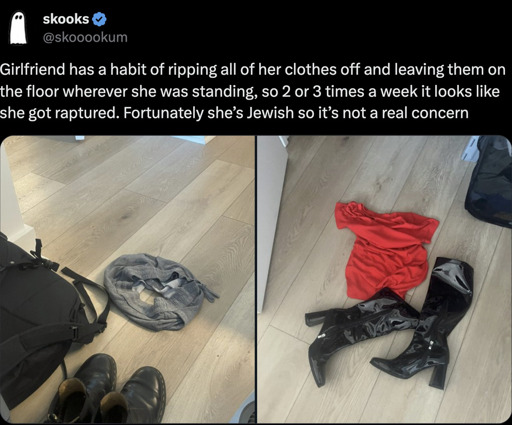
Task: Visit the @skooookum handle
Action: [85, 37]
